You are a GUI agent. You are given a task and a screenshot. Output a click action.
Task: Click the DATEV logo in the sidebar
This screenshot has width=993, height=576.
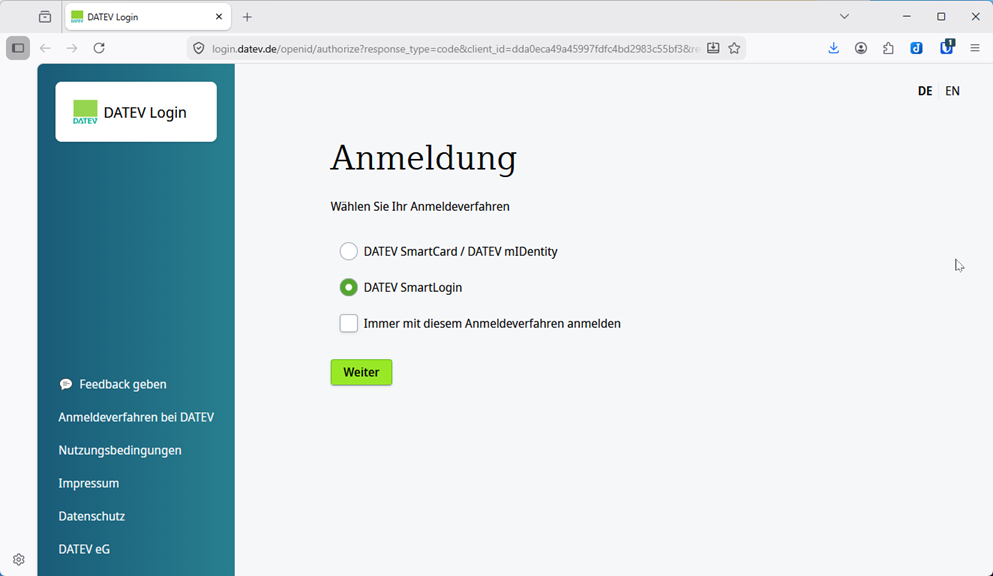tap(85, 112)
